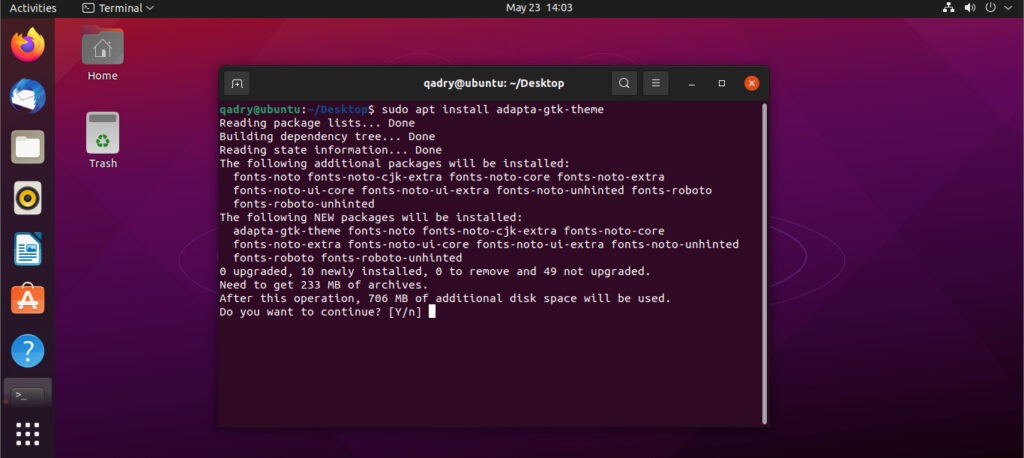The height and width of the screenshot is (458, 1024).
Task: Click the terminal vertical scrollbar
Action: (x=763, y=263)
